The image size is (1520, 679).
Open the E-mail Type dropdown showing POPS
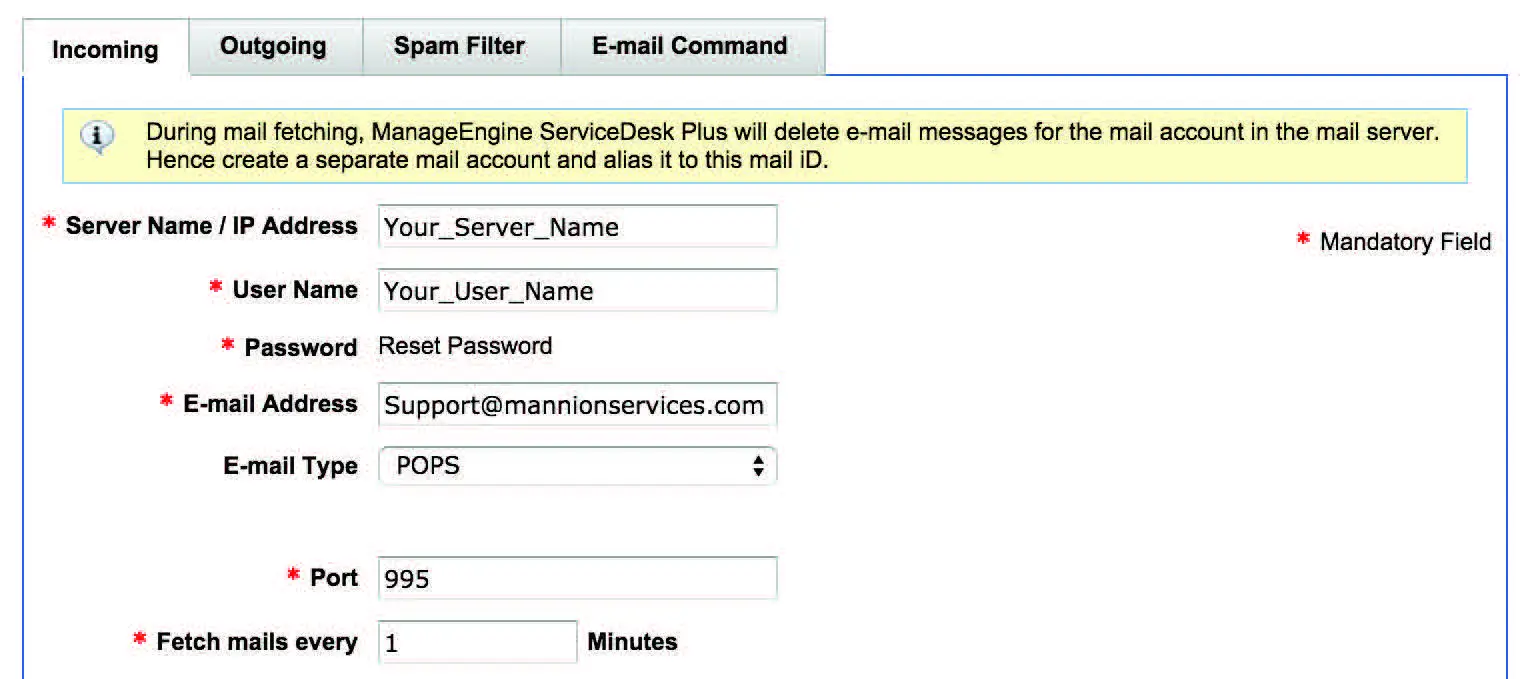tap(578, 465)
